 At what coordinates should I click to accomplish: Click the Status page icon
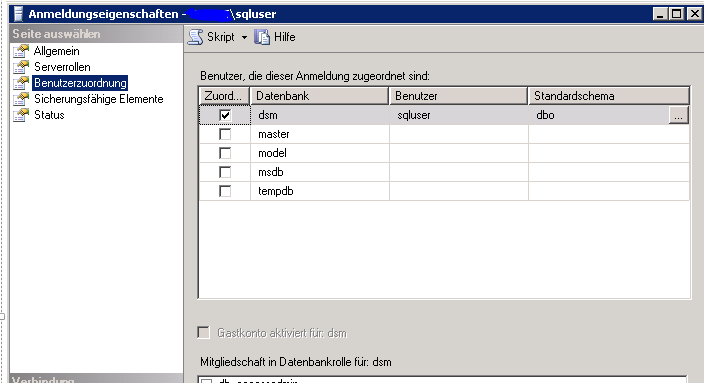(x=21, y=115)
